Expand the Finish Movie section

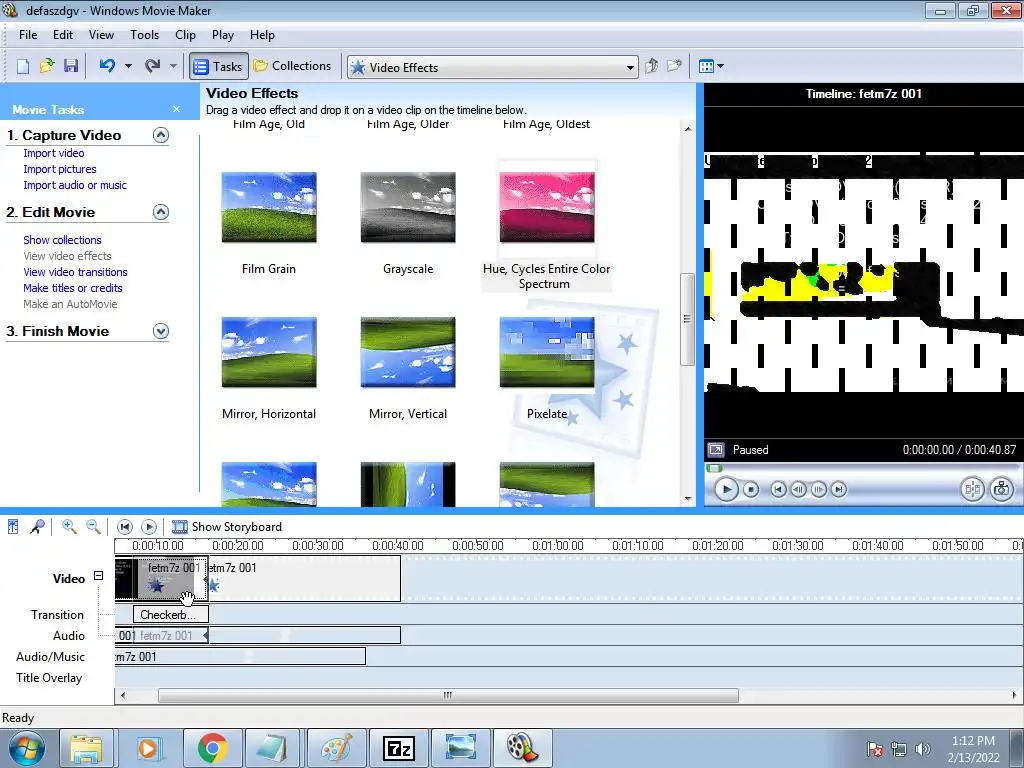coord(161,331)
